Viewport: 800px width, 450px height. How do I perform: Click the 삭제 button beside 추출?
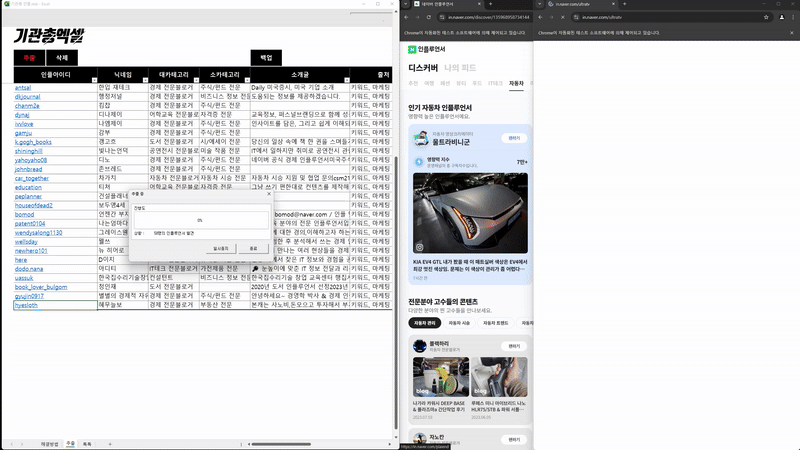[x=62, y=58]
